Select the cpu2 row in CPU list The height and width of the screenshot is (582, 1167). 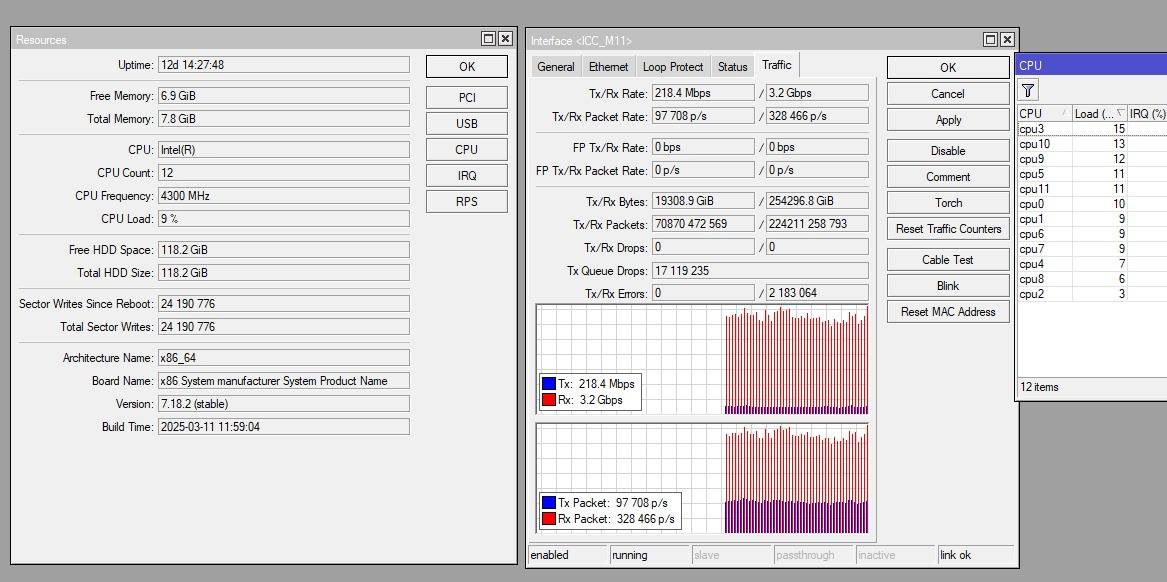pos(1092,294)
